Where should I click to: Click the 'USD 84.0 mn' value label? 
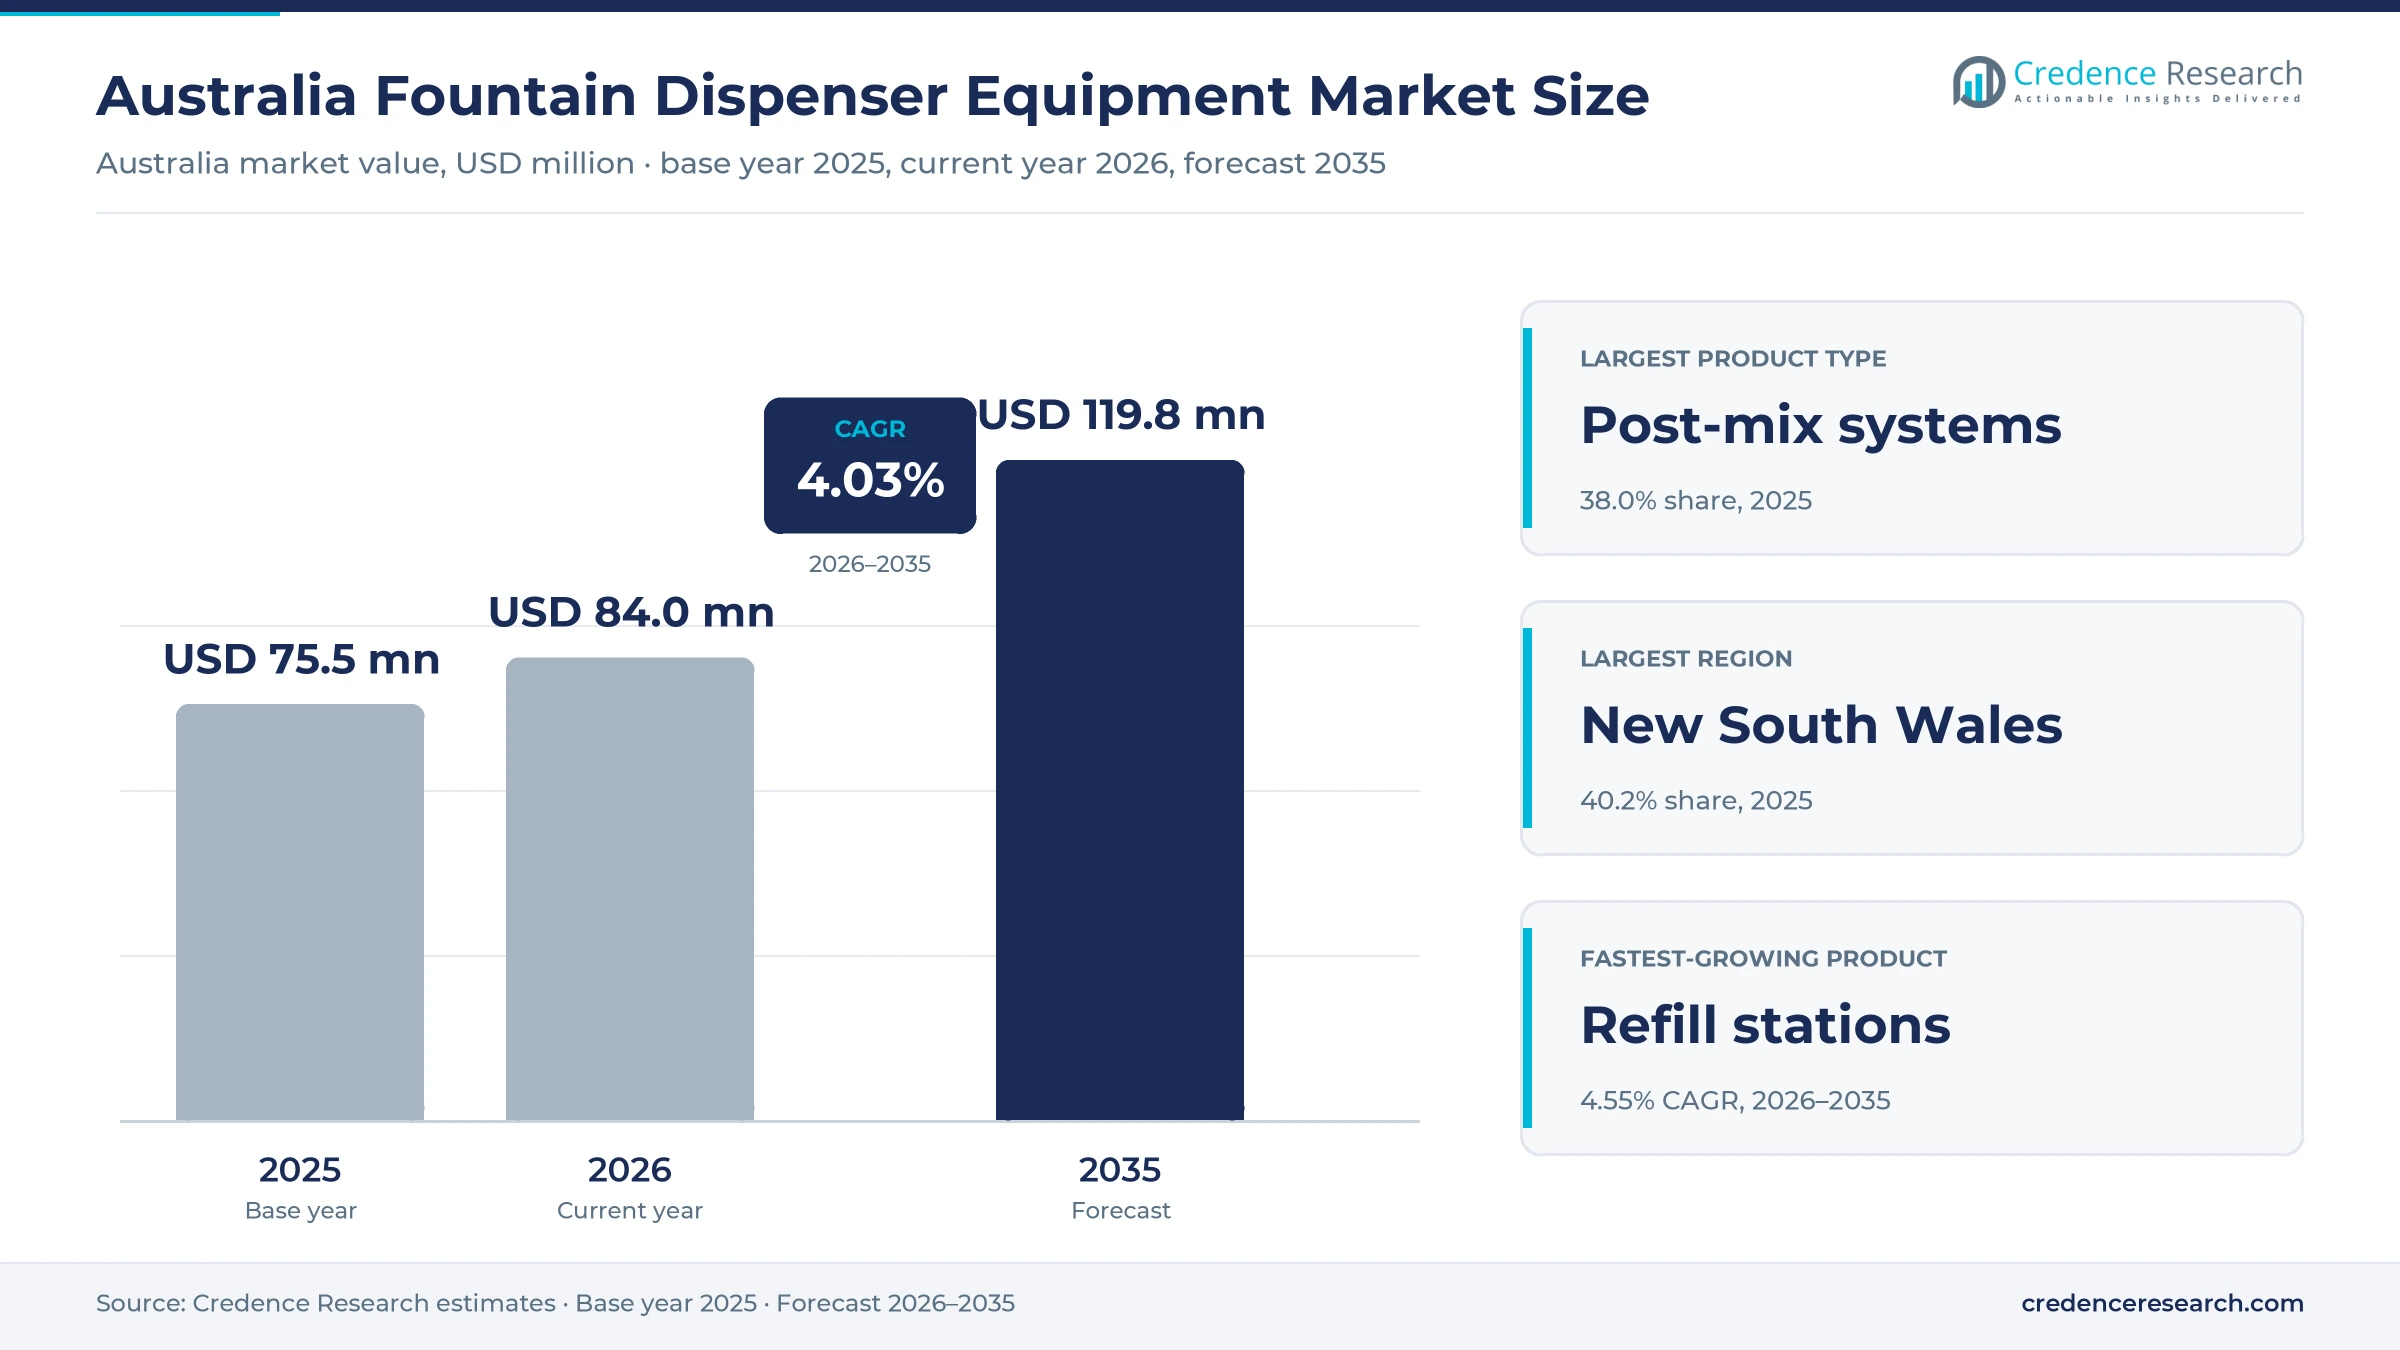click(631, 612)
